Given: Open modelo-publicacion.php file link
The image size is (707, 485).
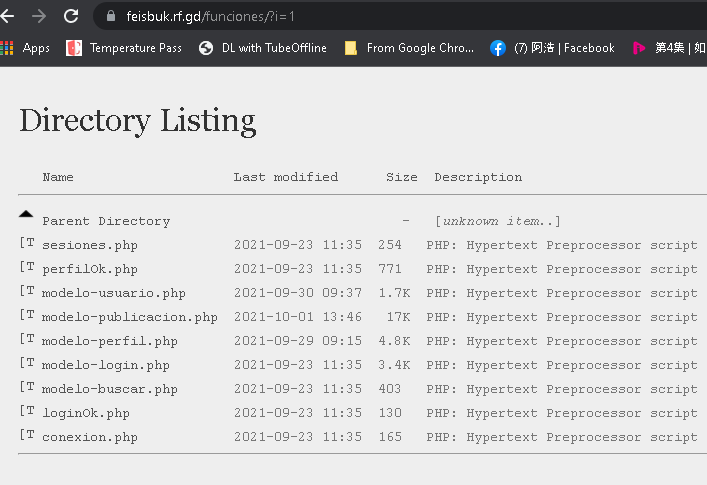Looking at the screenshot, I should 130,317.
